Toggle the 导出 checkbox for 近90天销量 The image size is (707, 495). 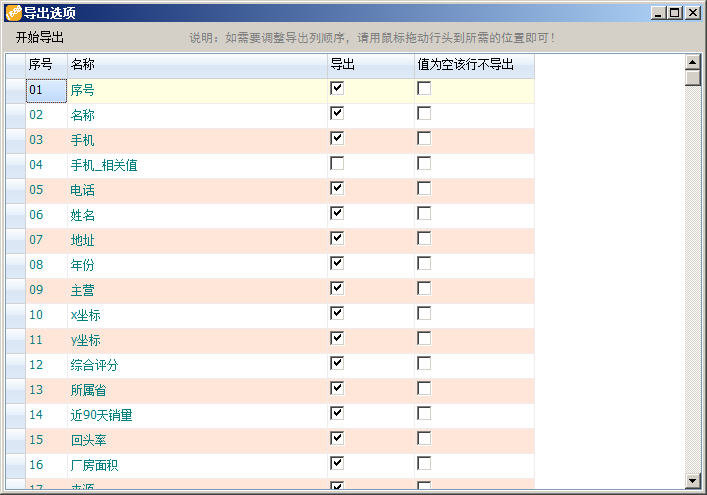point(337,413)
